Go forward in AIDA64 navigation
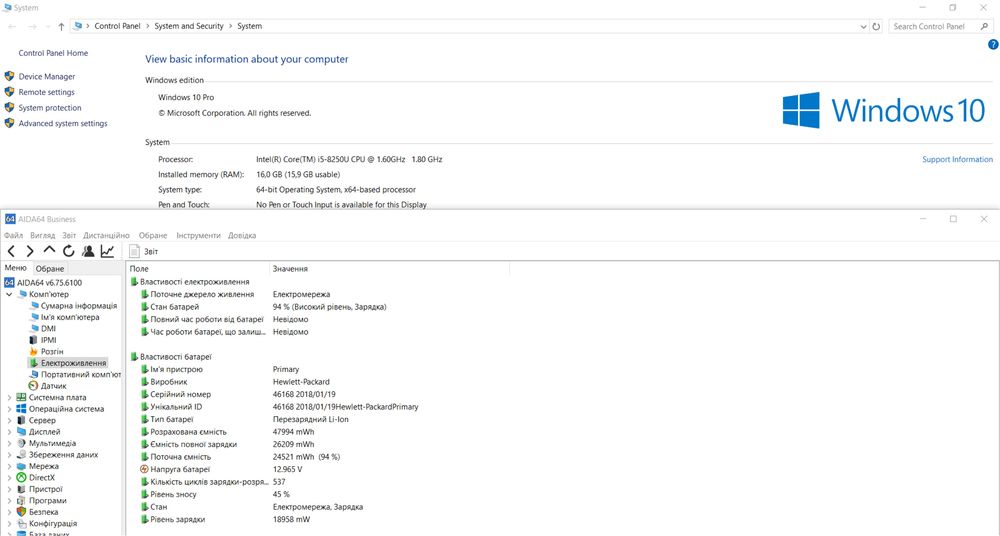 [29, 251]
